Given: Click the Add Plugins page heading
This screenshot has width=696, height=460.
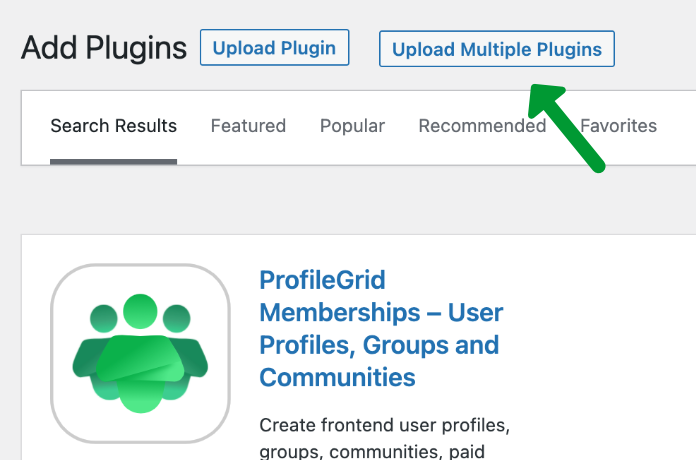Looking at the screenshot, I should click(x=104, y=48).
